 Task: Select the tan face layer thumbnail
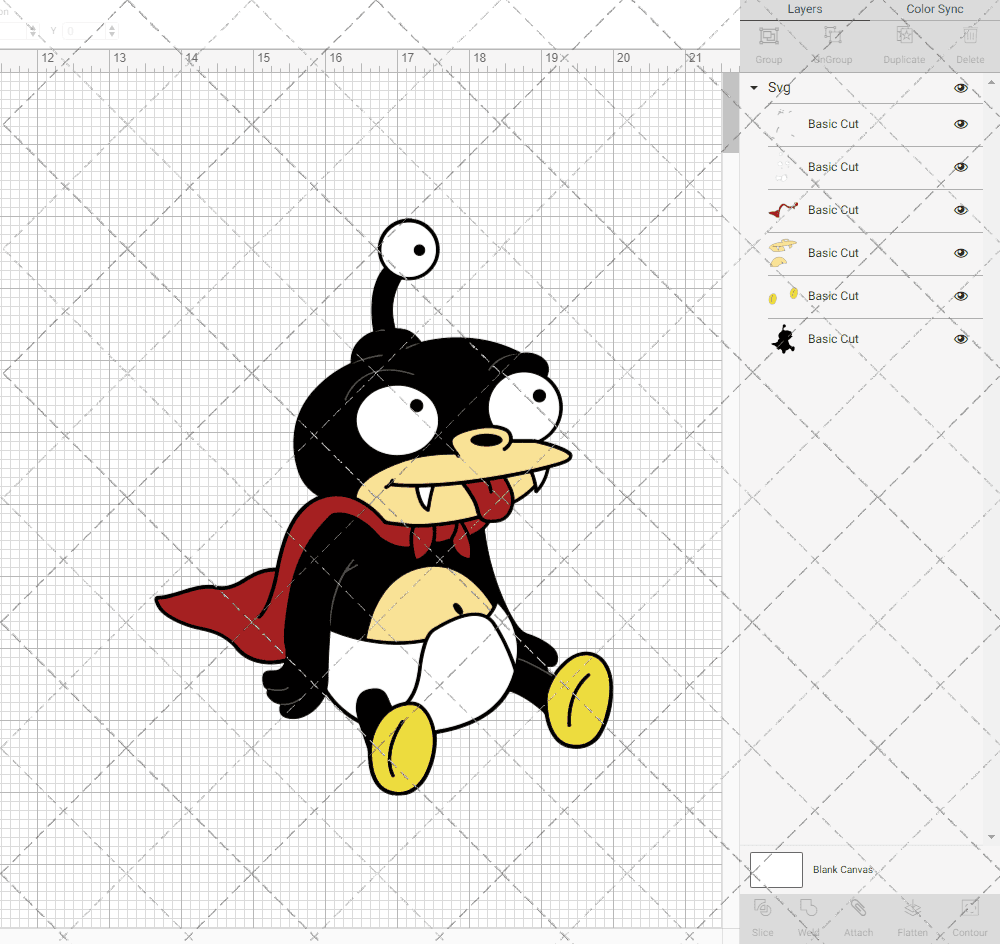[783, 253]
